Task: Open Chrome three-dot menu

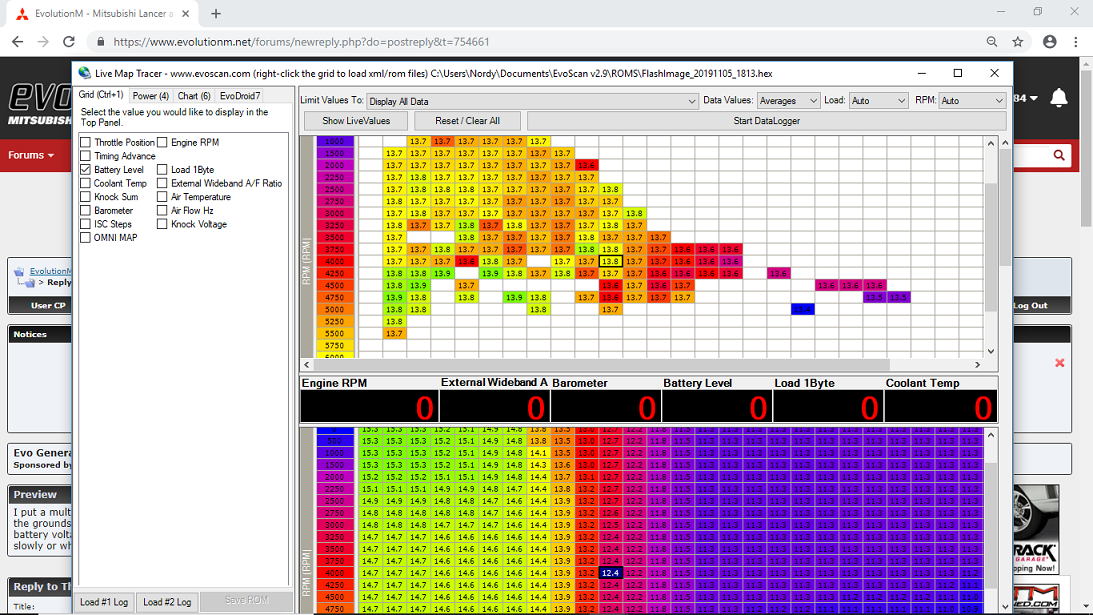Action: click(x=1076, y=42)
